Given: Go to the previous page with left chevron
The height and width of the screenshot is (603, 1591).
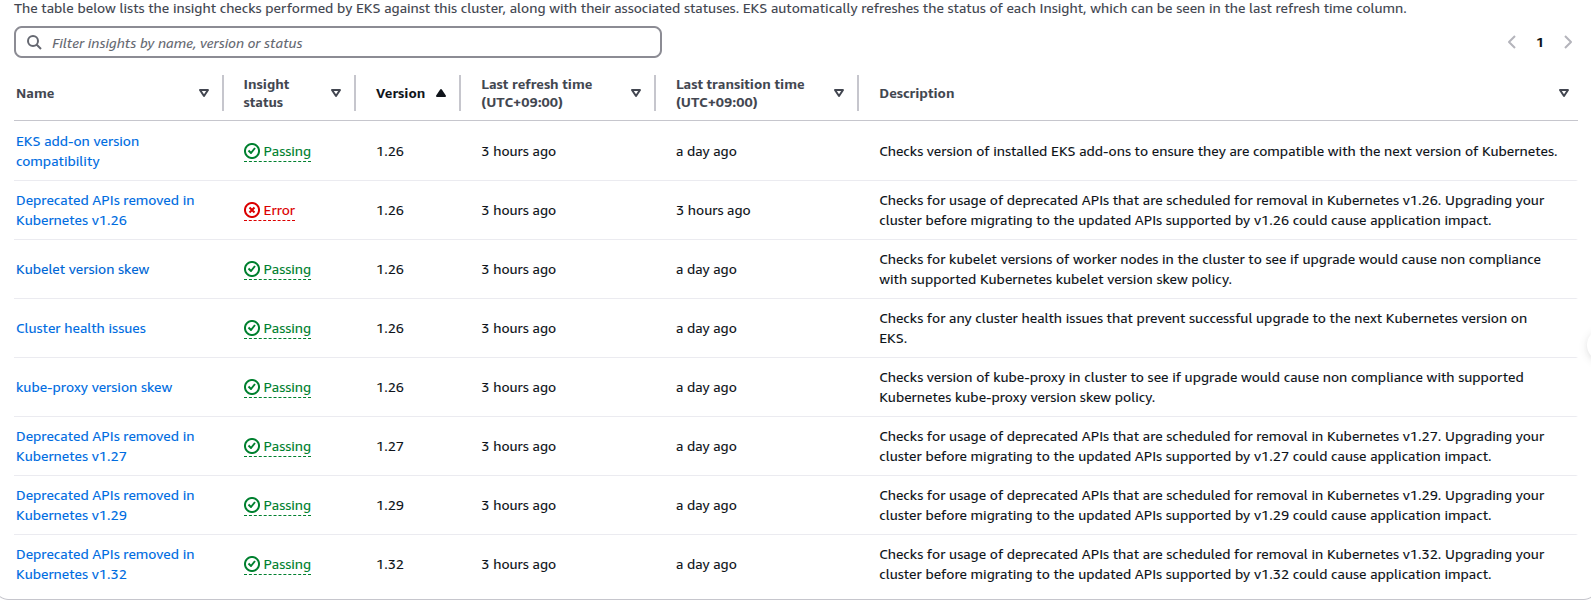Looking at the screenshot, I should pos(1512,42).
